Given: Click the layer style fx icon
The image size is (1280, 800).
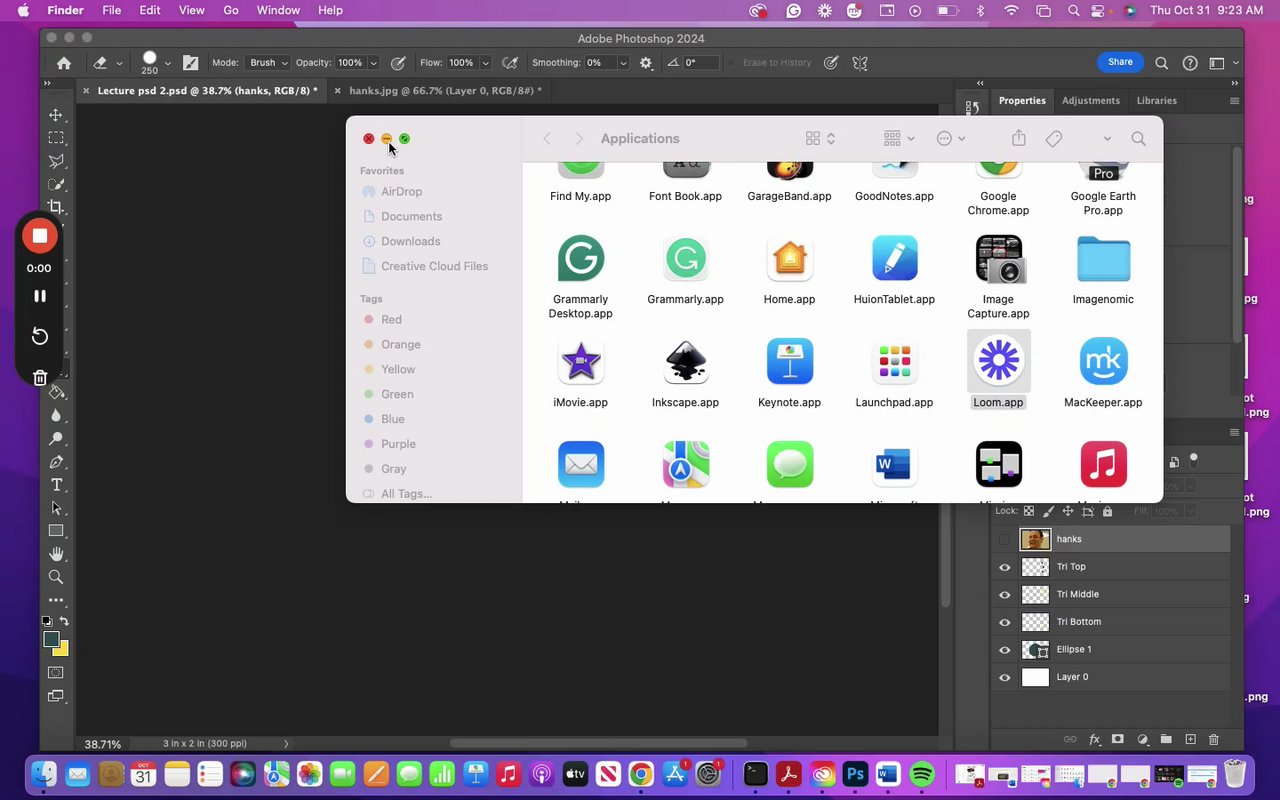Looking at the screenshot, I should pyautogui.click(x=1095, y=740).
